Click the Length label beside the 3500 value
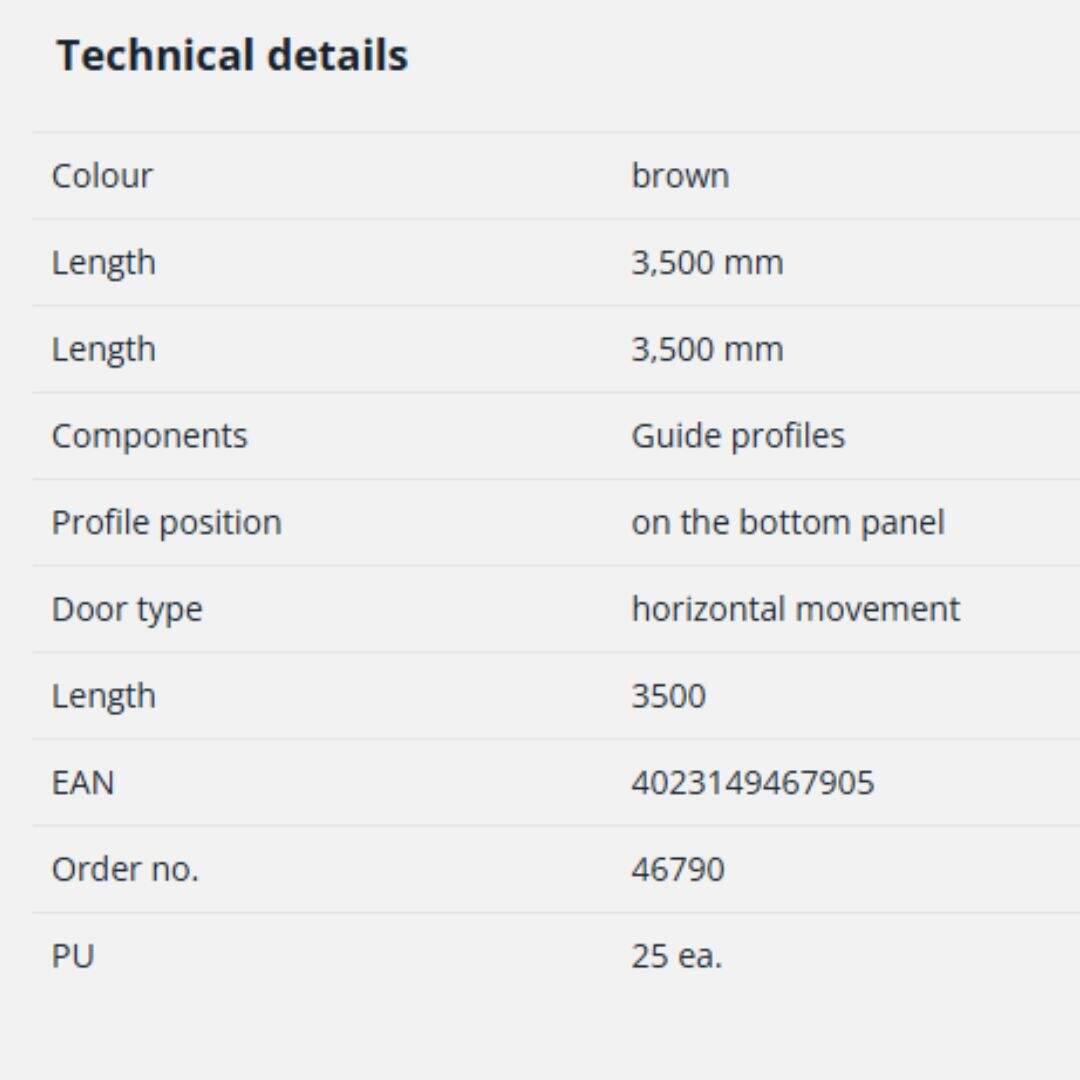The height and width of the screenshot is (1080, 1080). point(104,696)
